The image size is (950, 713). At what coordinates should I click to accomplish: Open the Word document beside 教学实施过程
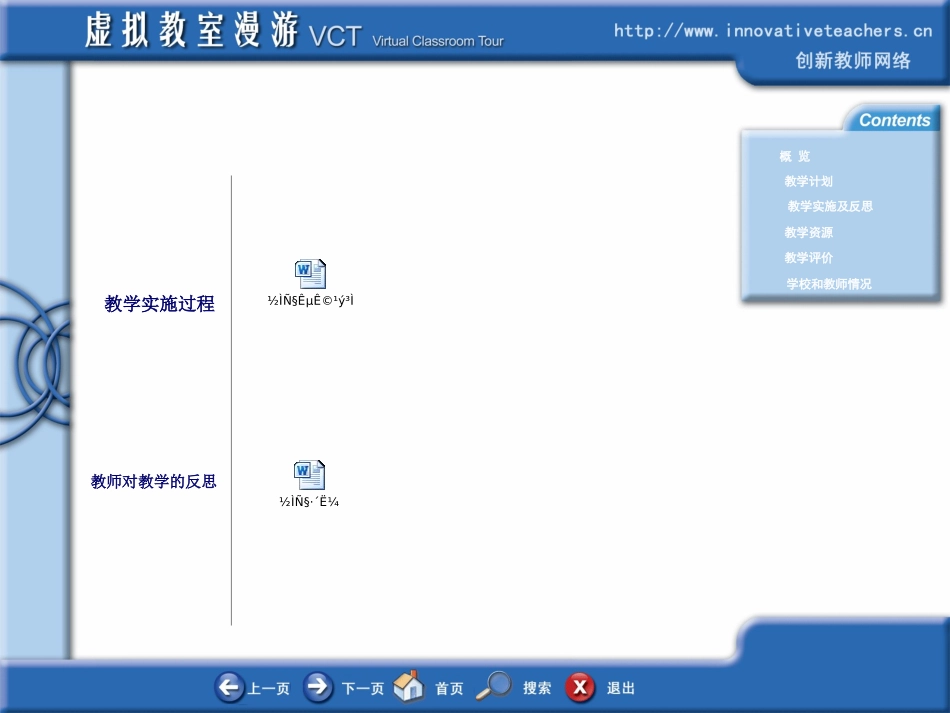click(x=310, y=274)
